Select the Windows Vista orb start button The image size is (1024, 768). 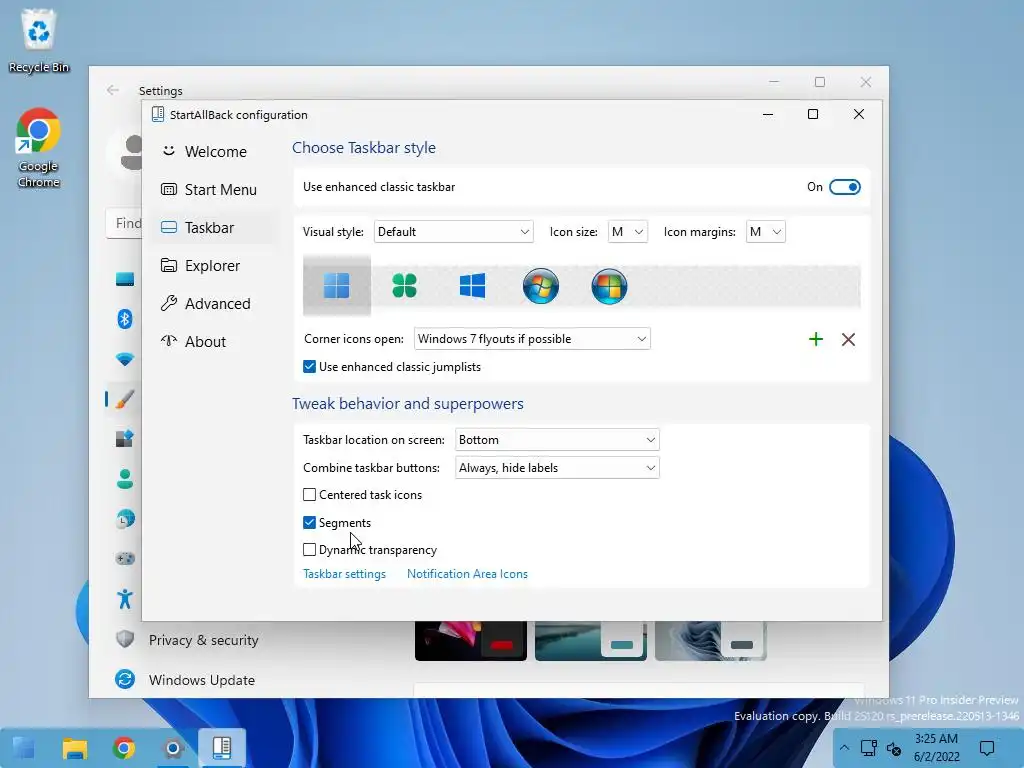(x=609, y=285)
